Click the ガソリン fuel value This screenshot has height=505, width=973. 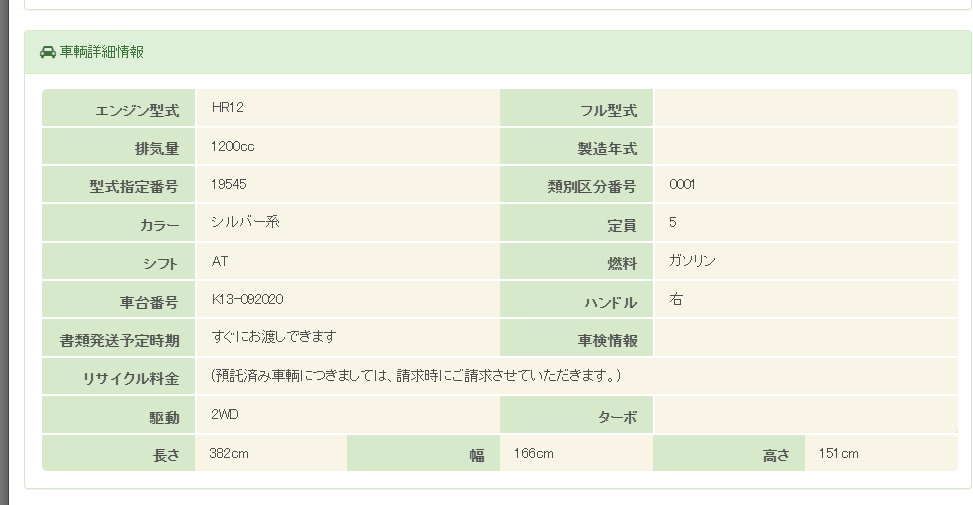click(x=692, y=261)
